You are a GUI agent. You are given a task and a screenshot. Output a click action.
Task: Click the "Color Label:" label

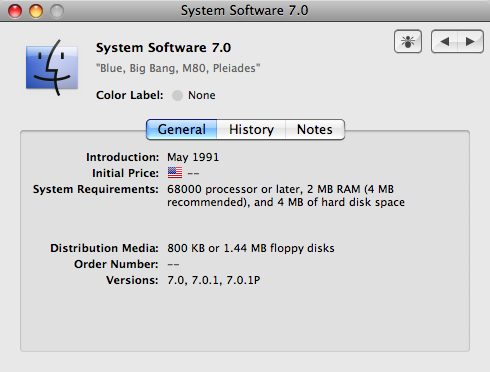click(x=130, y=95)
